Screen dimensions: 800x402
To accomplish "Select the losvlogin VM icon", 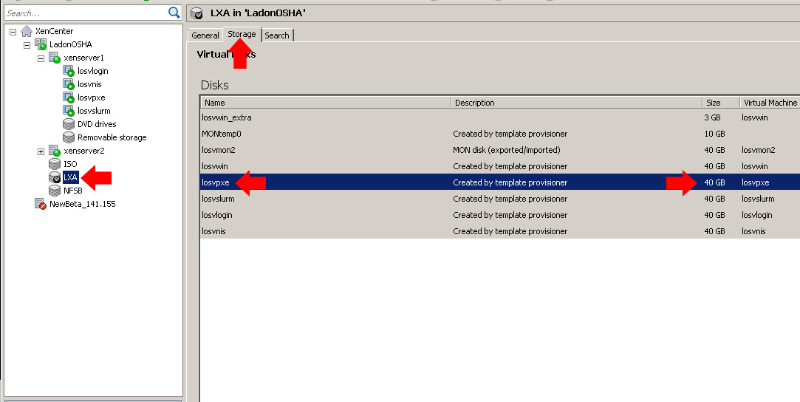I will (69, 72).
